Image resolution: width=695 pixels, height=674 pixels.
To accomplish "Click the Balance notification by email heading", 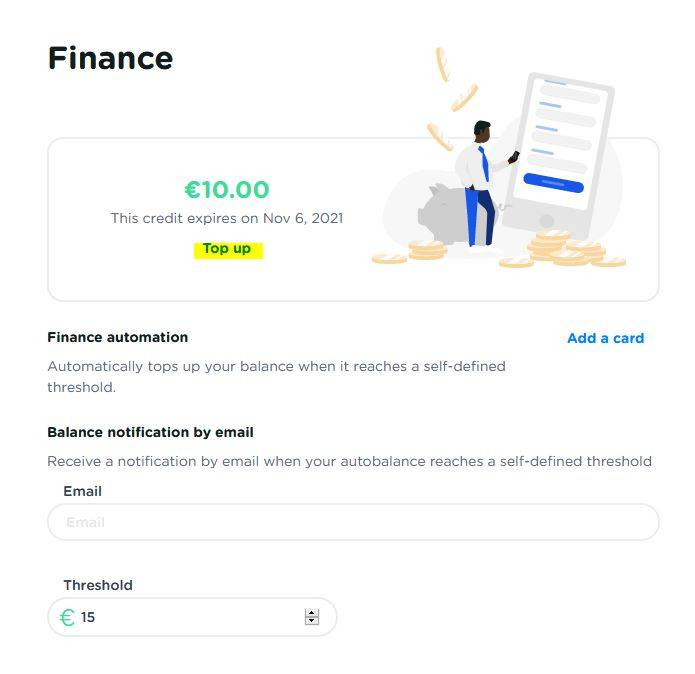I will point(150,432).
